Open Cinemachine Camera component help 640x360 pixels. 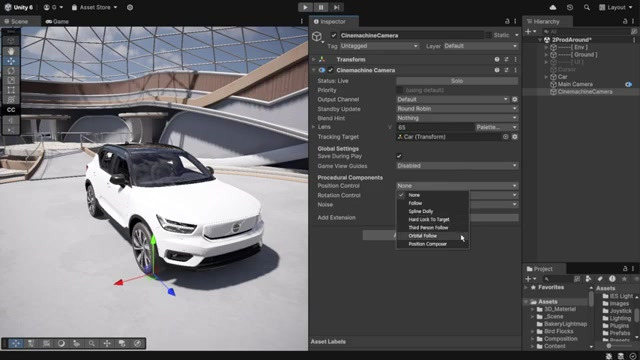click(x=497, y=70)
